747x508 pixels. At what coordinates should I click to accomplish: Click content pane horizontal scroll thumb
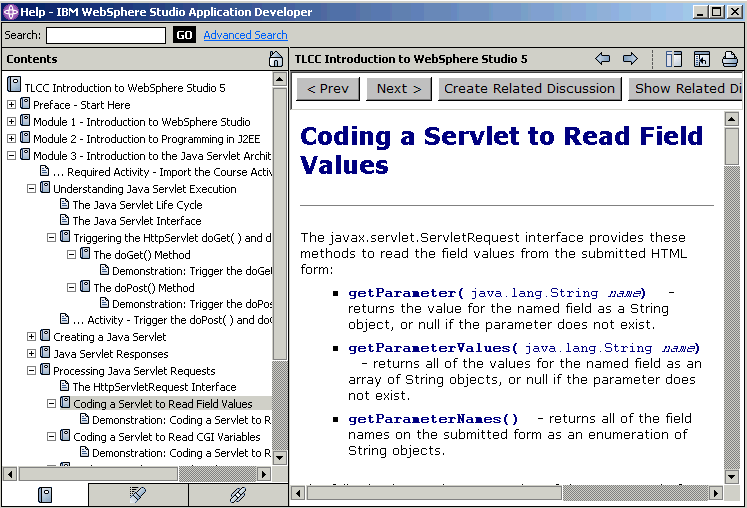coord(434,493)
